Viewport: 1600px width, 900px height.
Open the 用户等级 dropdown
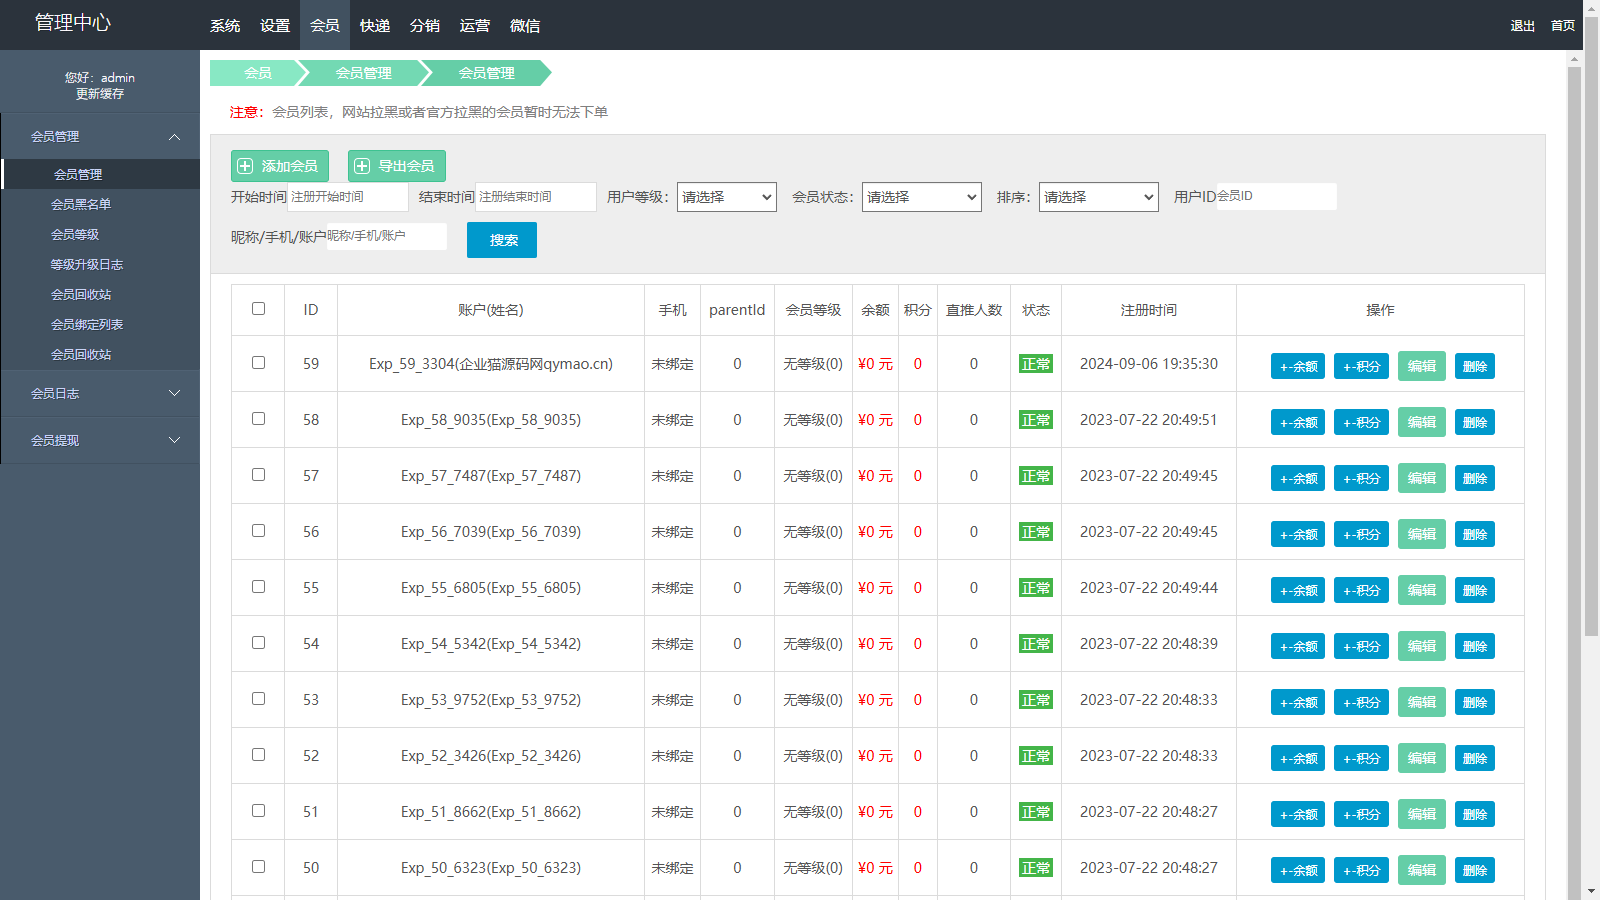pos(726,197)
